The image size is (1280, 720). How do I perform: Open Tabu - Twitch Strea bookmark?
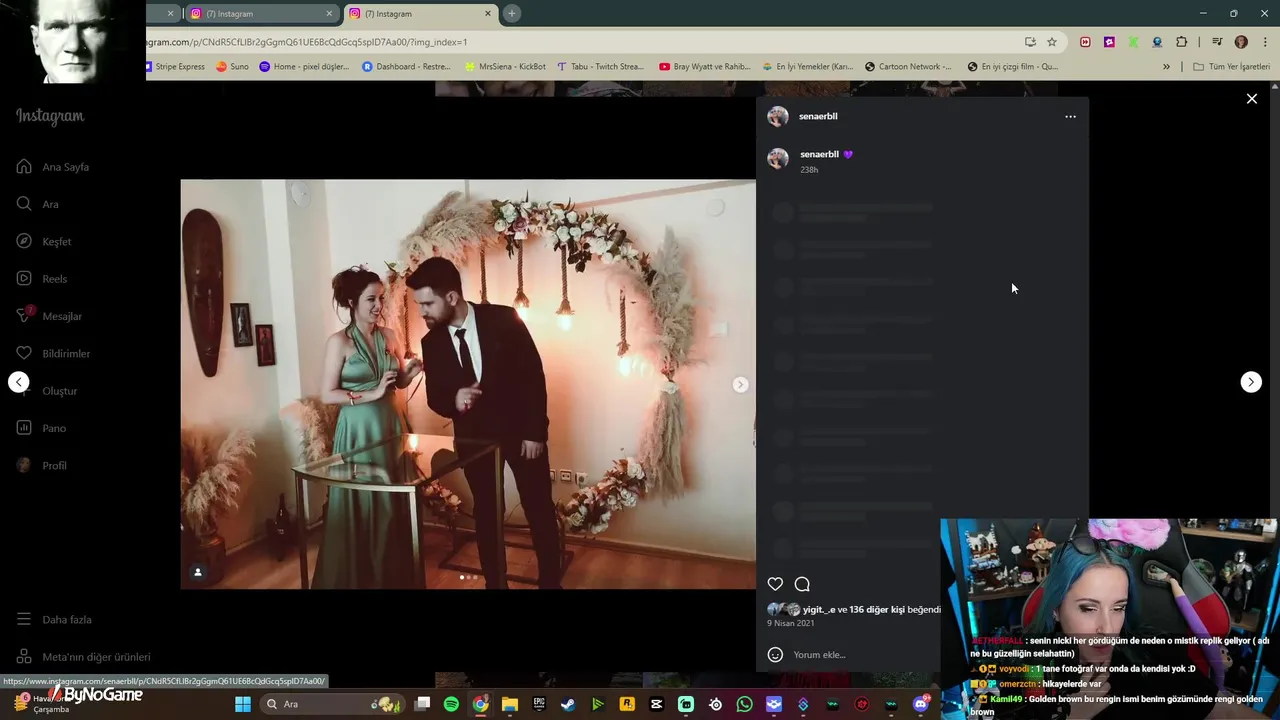point(601,67)
